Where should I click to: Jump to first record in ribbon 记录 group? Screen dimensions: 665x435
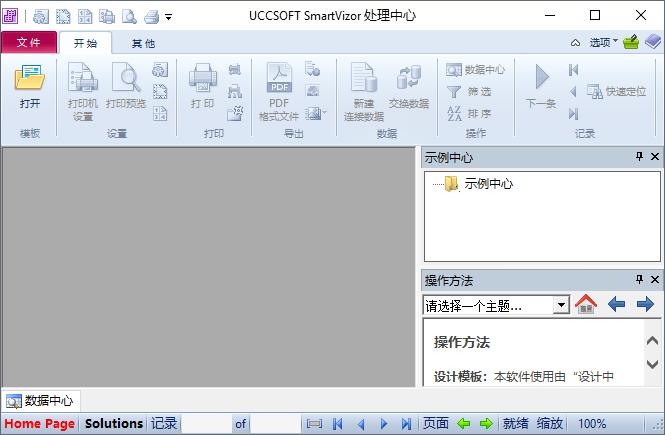(x=573, y=70)
